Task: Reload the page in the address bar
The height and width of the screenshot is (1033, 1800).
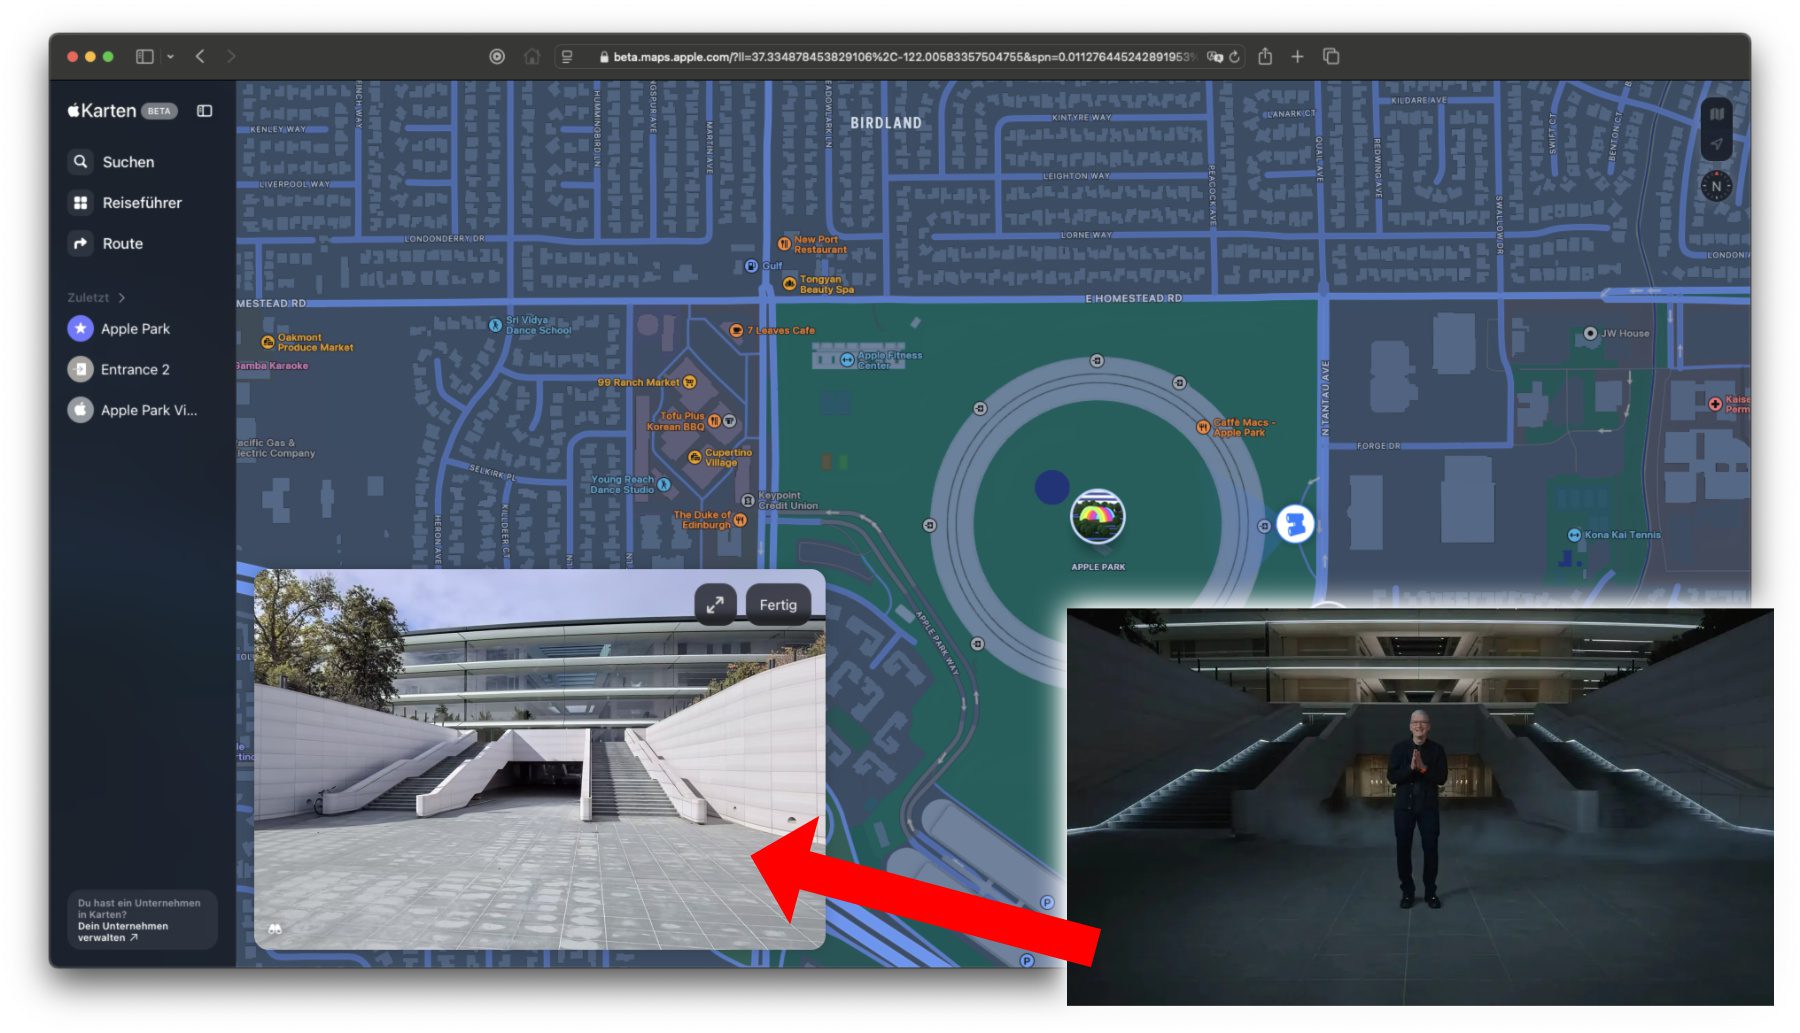Action: 1235,57
